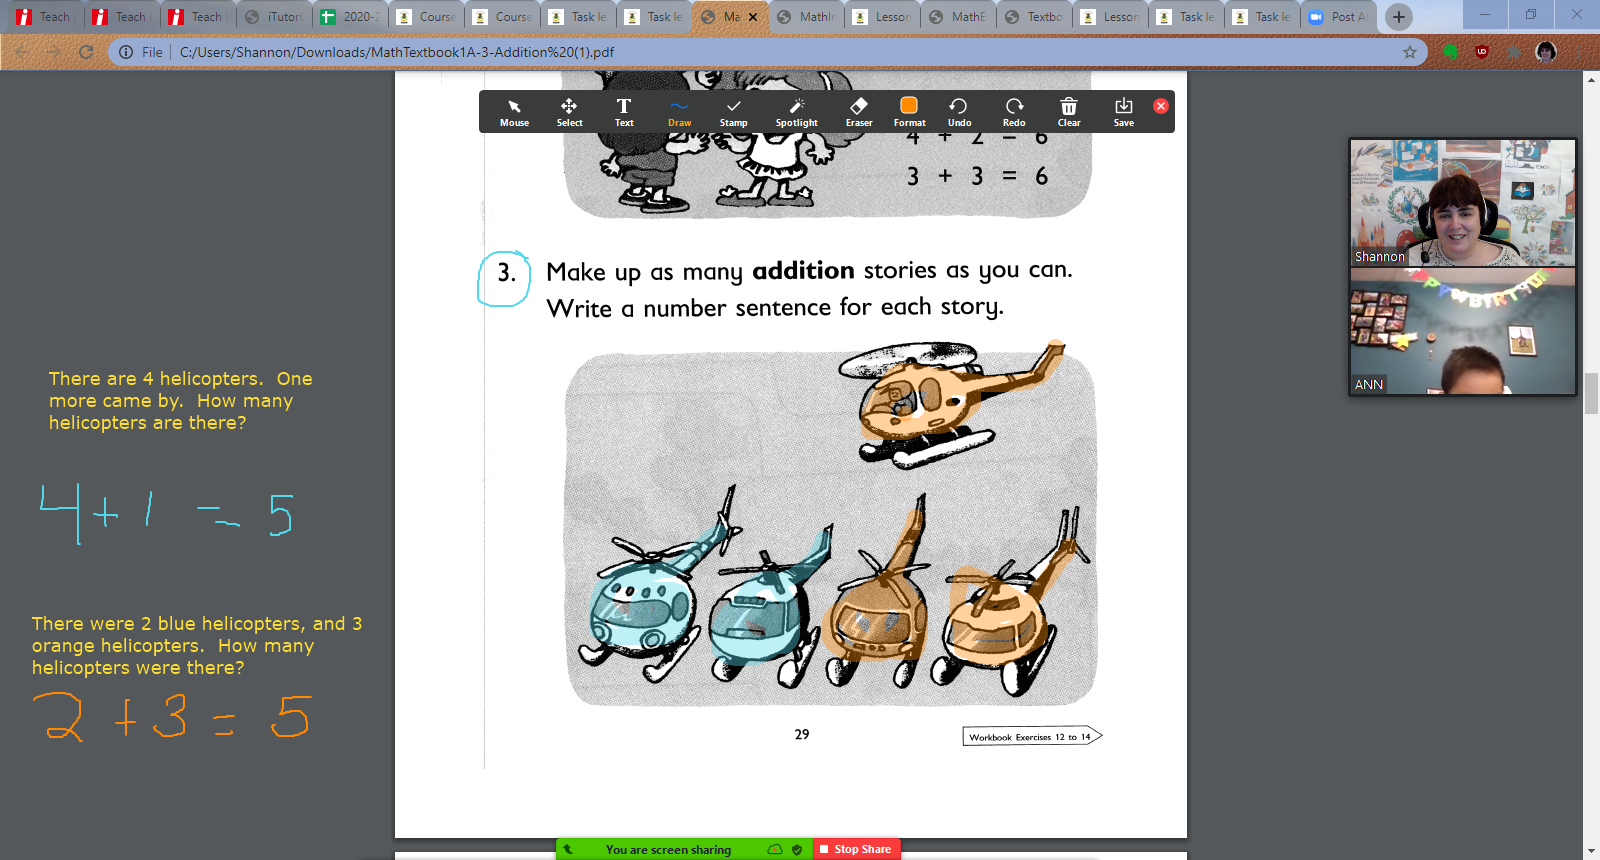
Task: Click the 'Workbook Exercises 12 to 14' label
Action: [x=1031, y=737]
